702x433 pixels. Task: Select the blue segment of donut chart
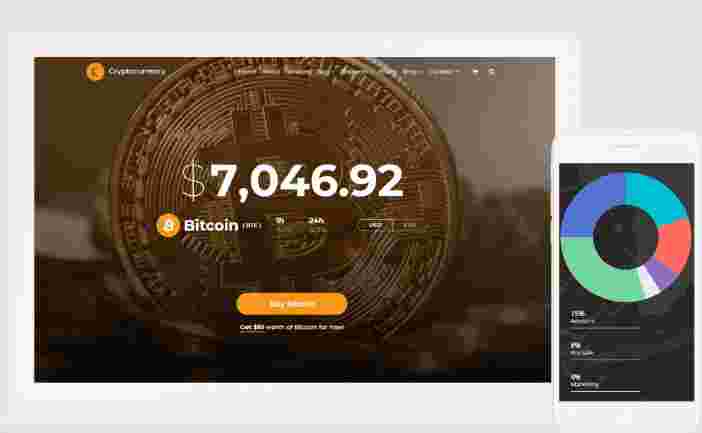[x=590, y=201]
